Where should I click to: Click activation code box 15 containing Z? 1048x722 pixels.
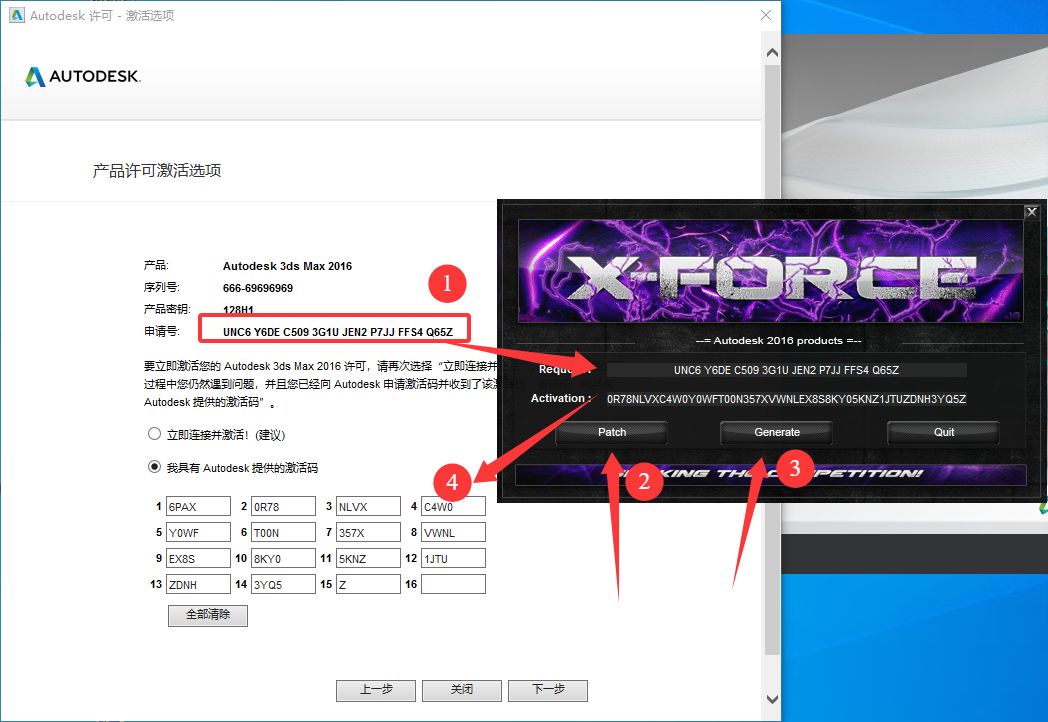[x=368, y=584]
